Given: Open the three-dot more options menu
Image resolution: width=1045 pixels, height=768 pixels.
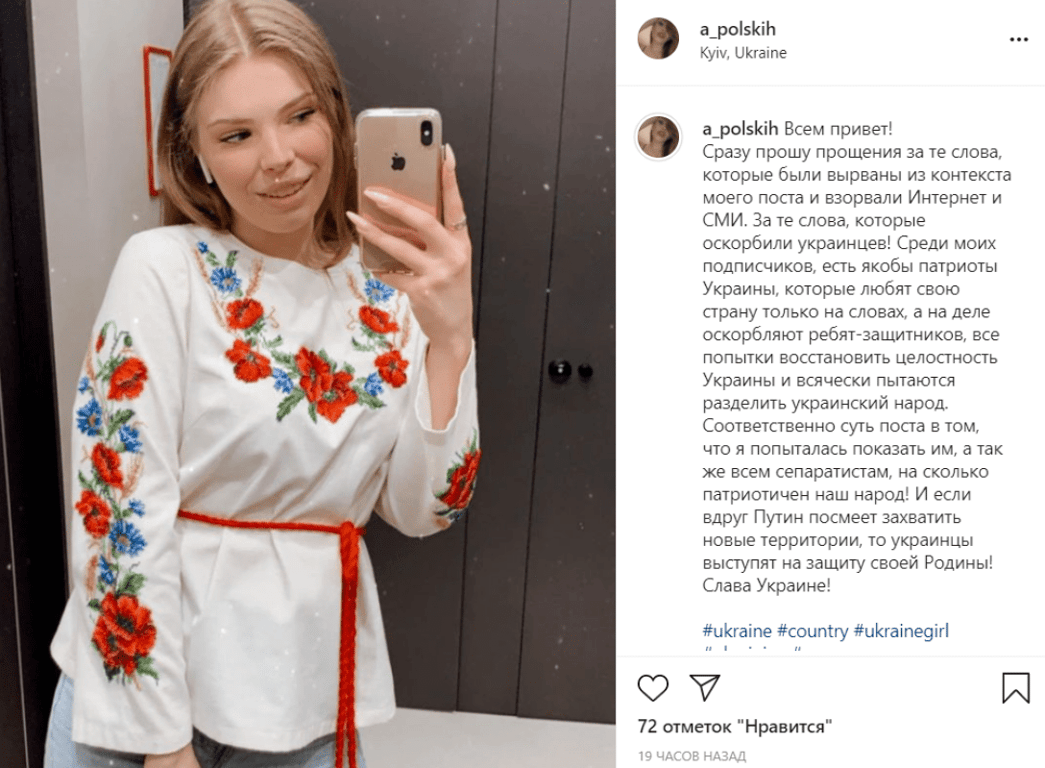Looking at the screenshot, I should (x=1018, y=40).
